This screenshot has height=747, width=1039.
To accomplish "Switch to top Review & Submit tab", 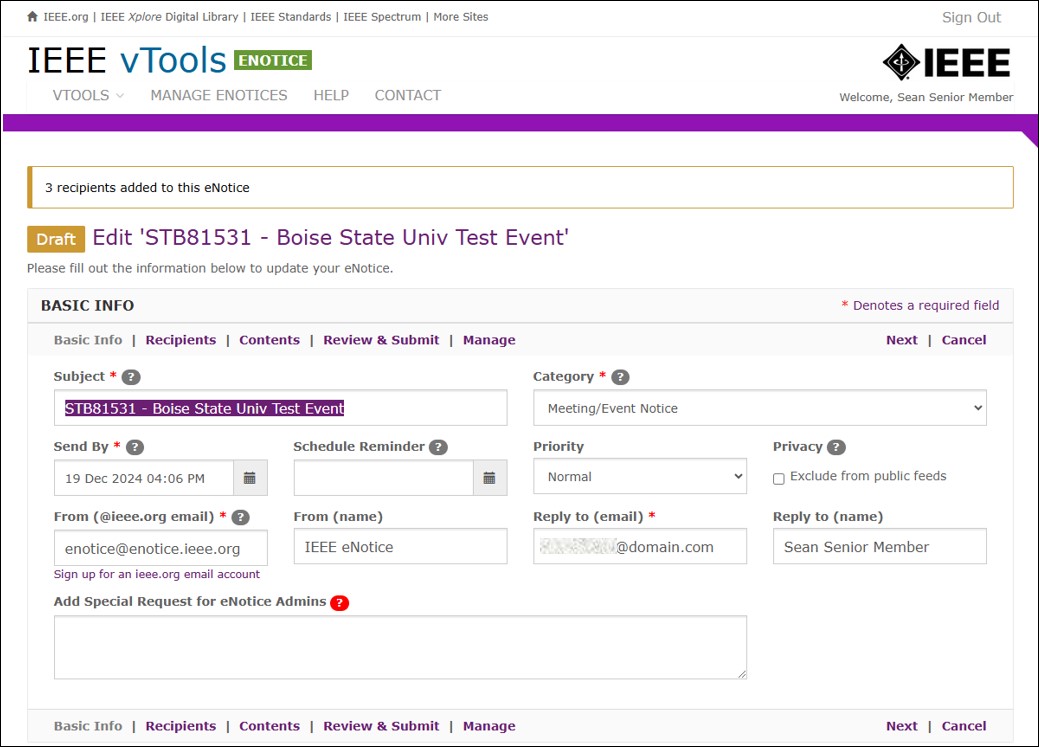I will 381,340.
